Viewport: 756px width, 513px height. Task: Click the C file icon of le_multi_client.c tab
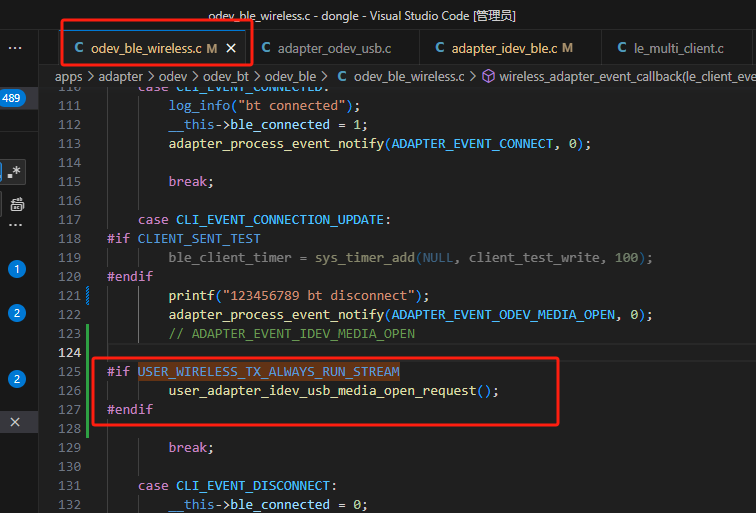pos(622,48)
